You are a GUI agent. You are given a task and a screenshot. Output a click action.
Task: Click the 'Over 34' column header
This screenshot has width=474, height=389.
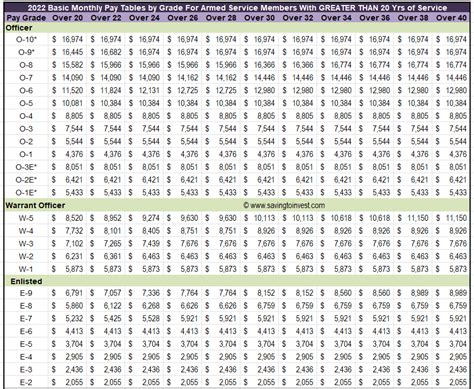coord(336,18)
